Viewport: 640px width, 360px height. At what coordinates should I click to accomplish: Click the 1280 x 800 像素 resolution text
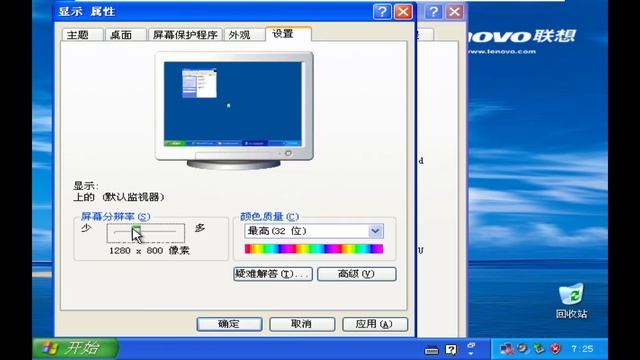click(x=149, y=251)
